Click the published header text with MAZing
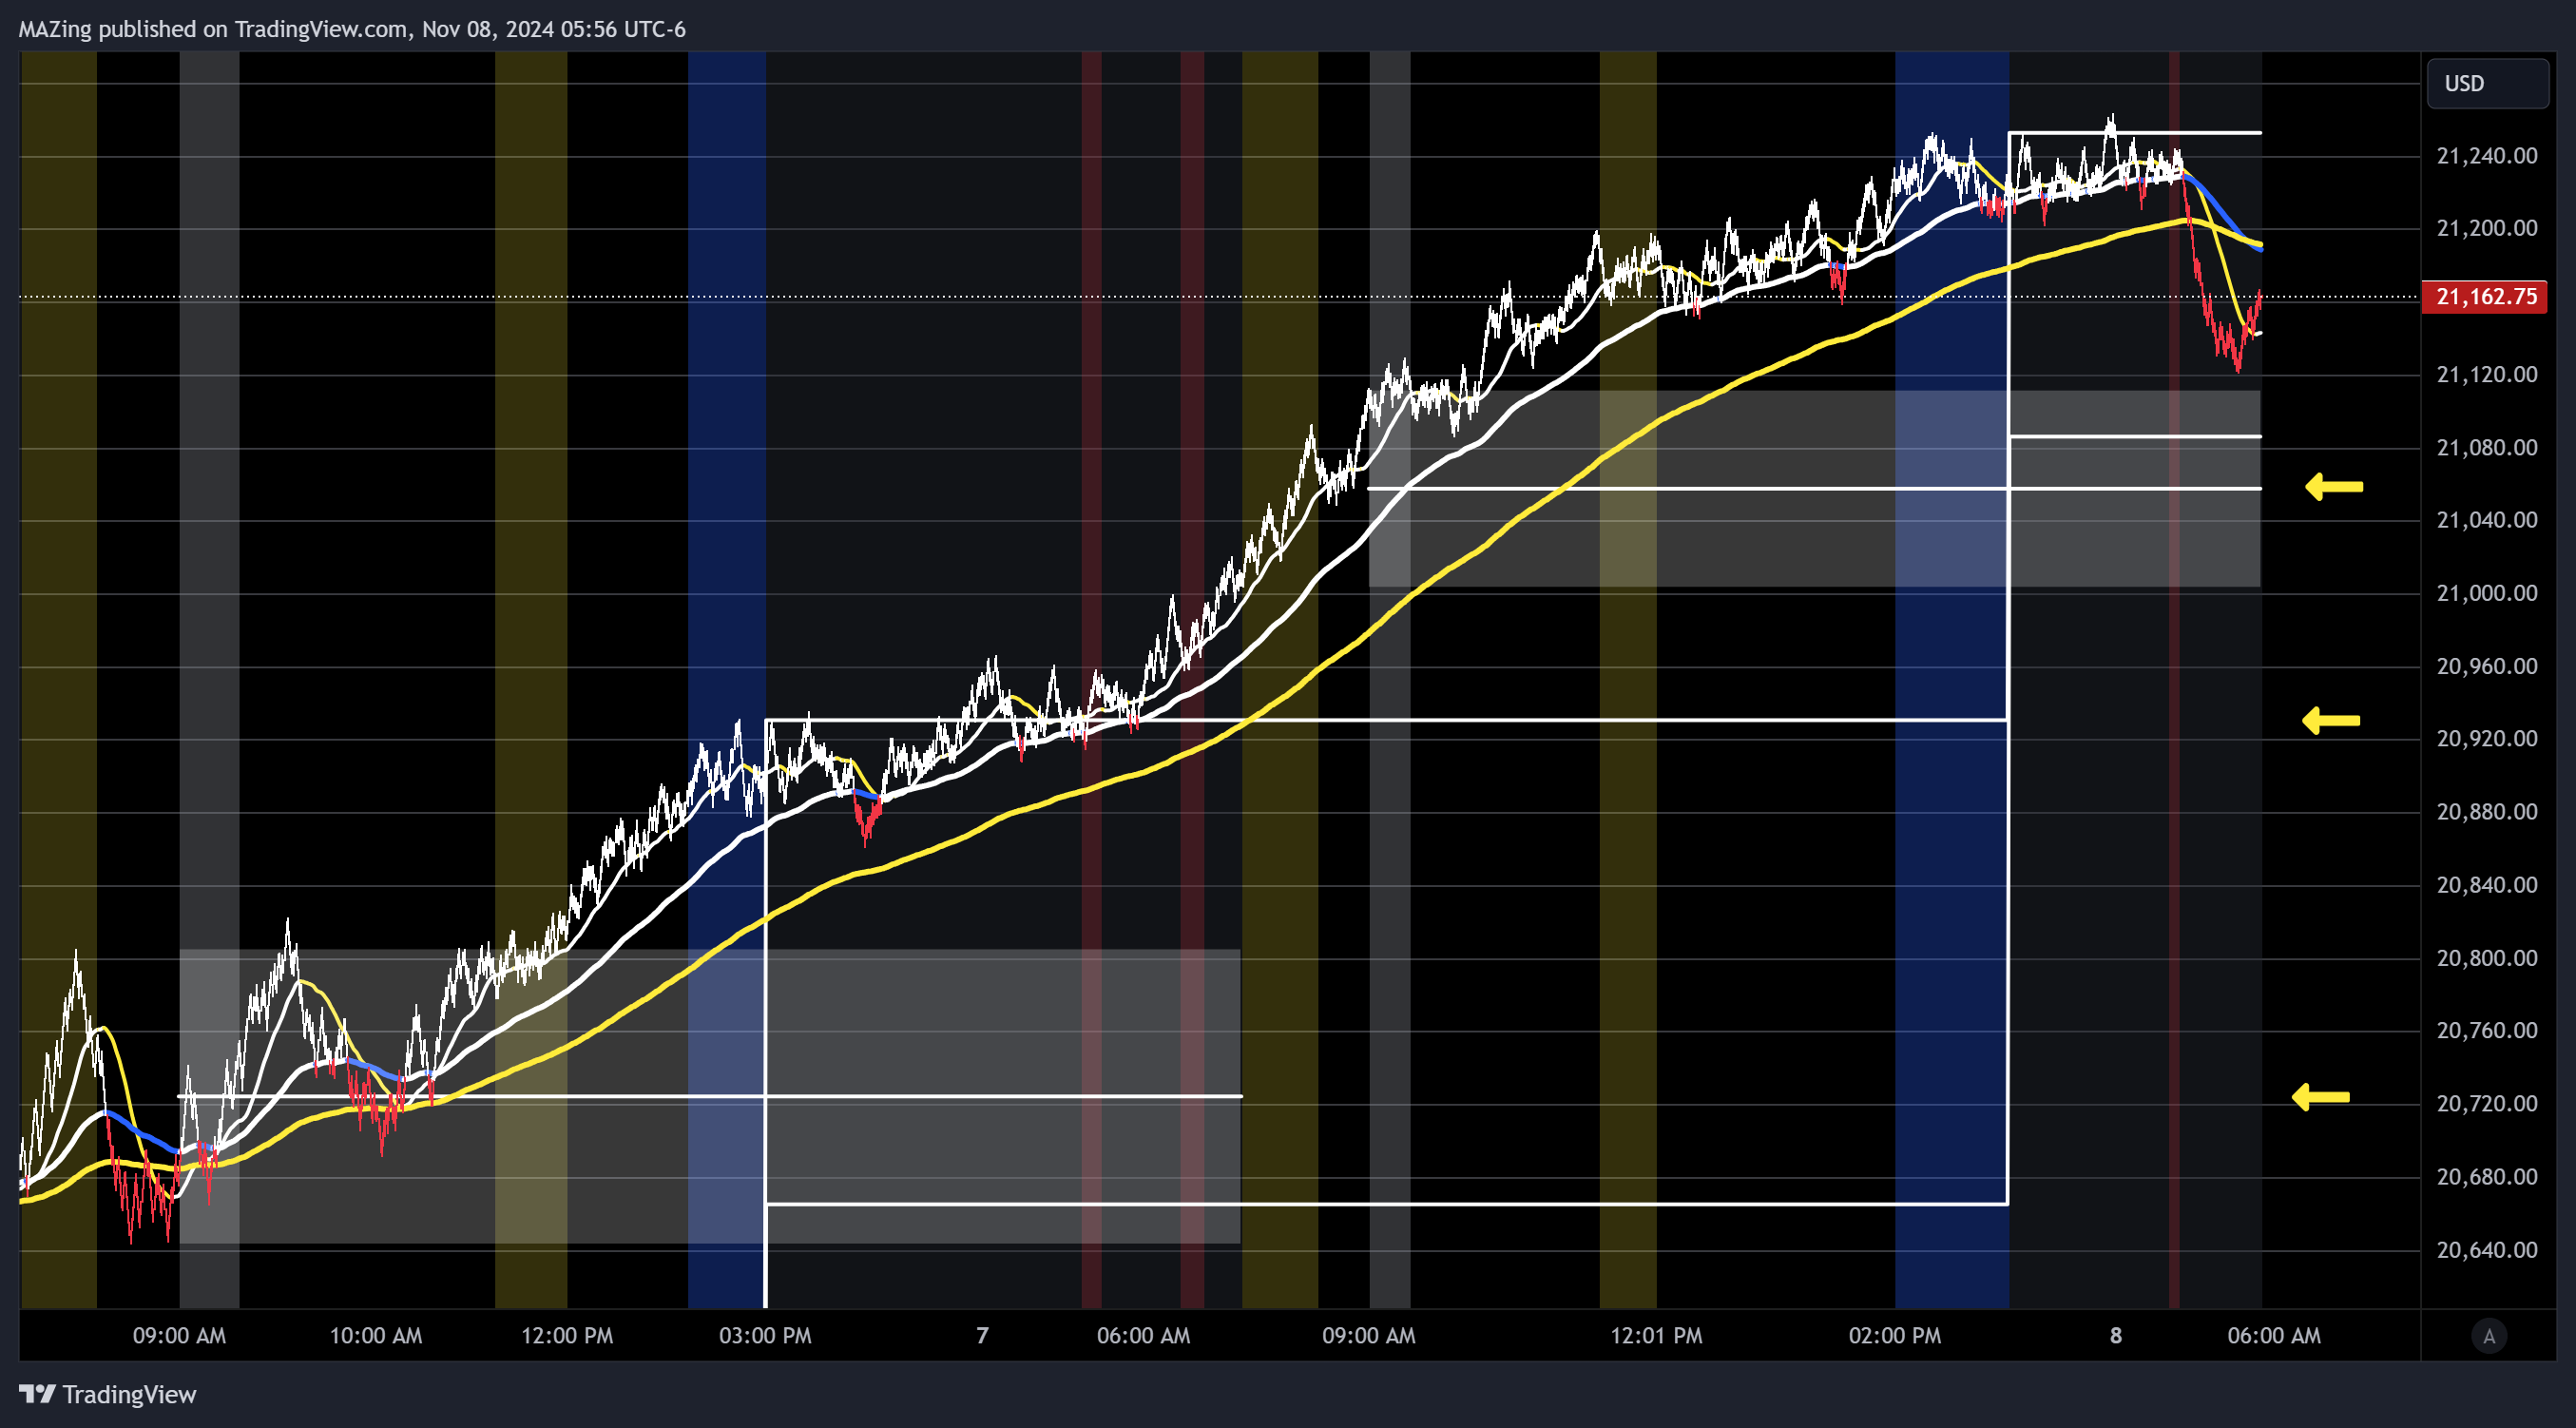Screen dimensions: 2576x1428 click(352, 29)
